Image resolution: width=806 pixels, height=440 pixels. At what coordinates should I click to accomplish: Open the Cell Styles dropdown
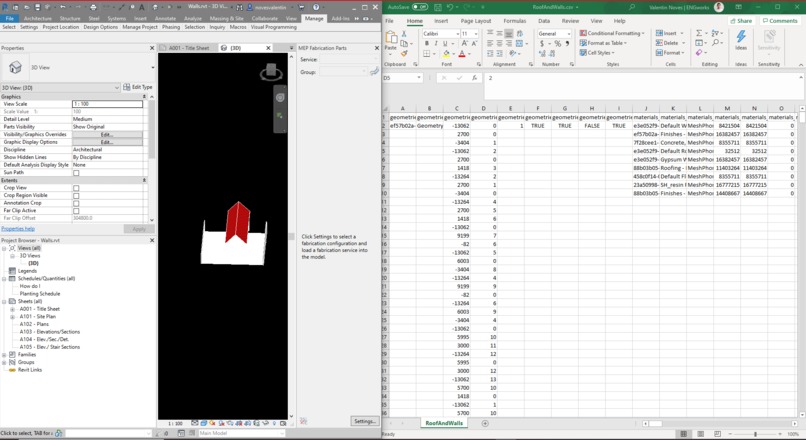(597, 52)
